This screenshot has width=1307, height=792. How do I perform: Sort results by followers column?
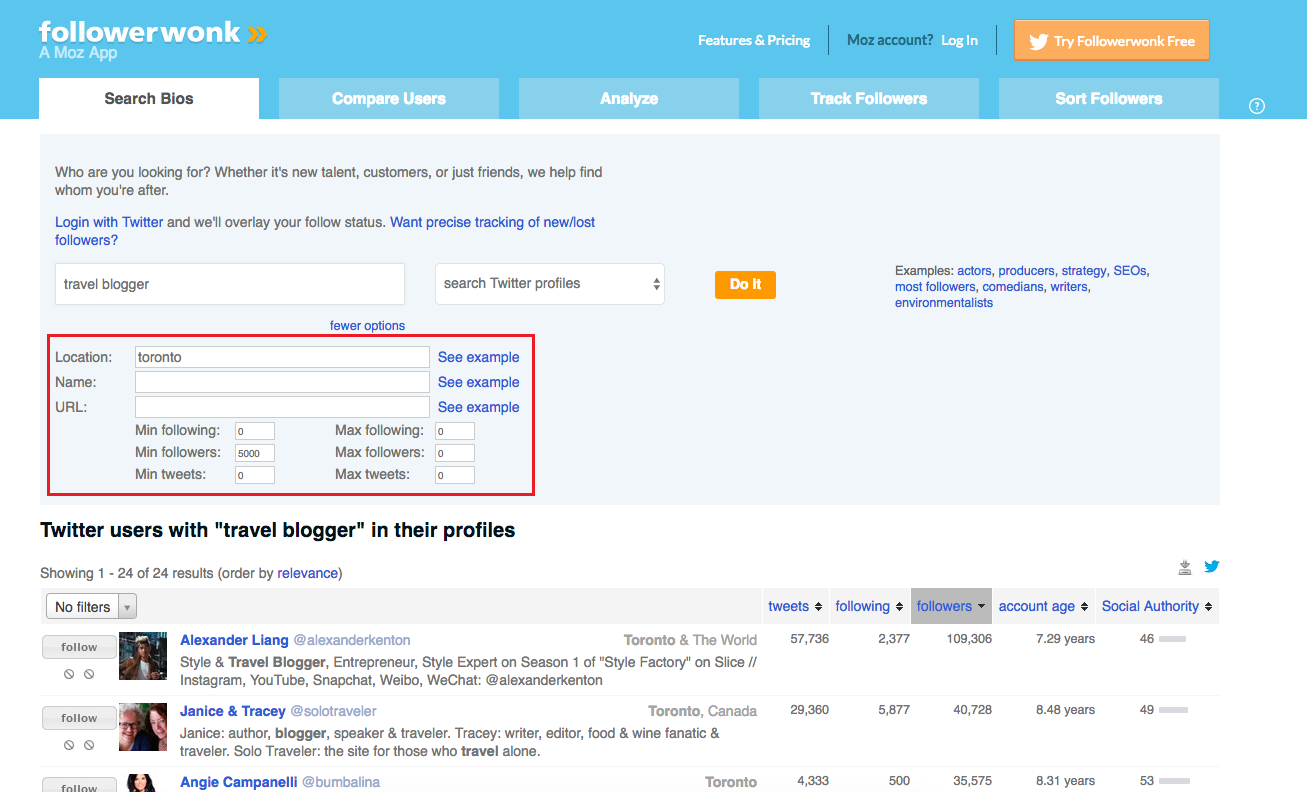click(951, 606)
